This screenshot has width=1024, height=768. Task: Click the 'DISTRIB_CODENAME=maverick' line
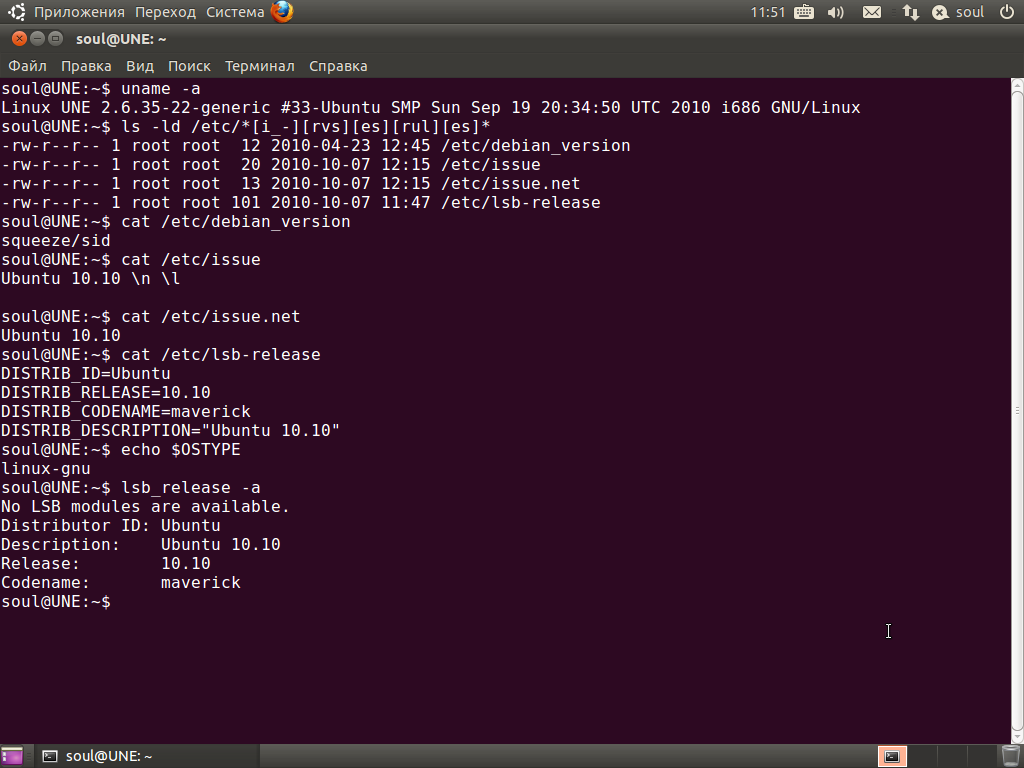[126, 411]
